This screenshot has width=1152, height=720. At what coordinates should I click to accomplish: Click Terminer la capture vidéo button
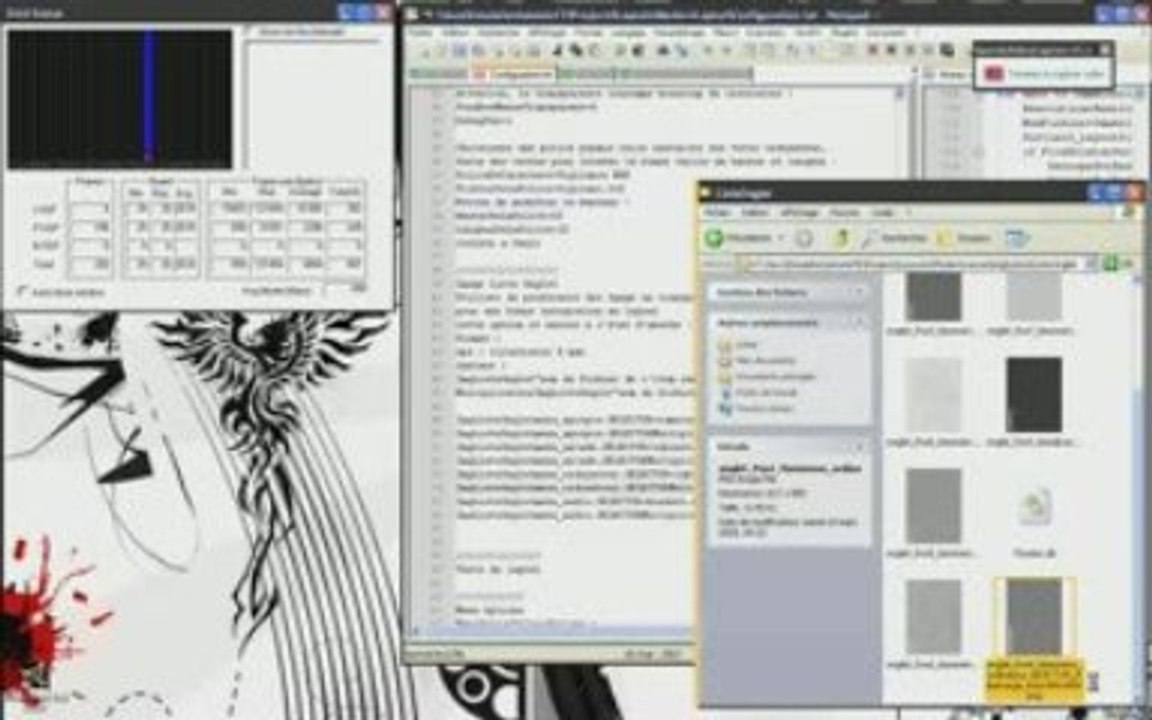1044,74
